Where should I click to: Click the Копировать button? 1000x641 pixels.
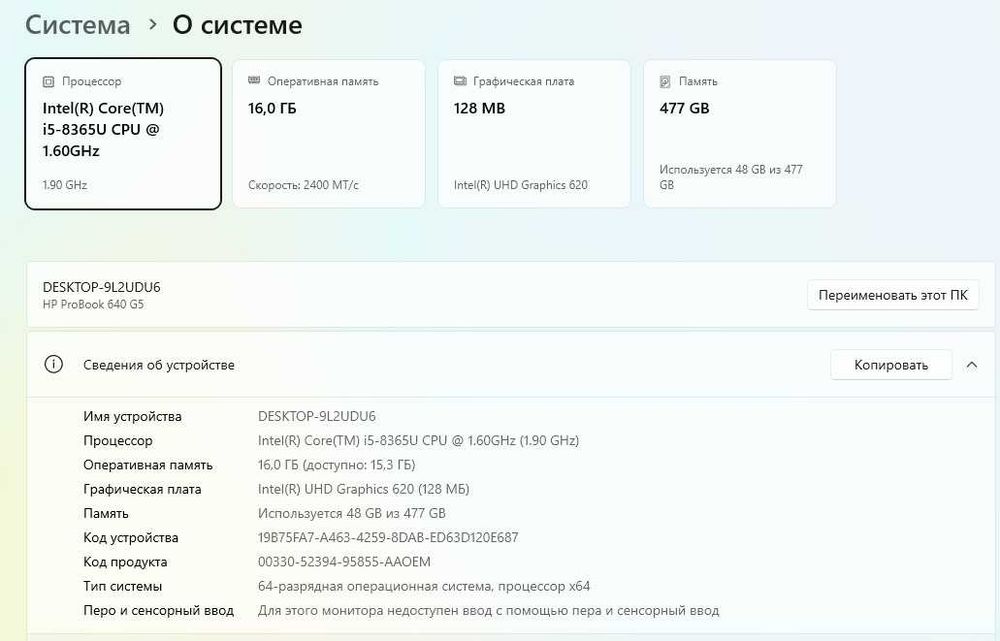891,365
